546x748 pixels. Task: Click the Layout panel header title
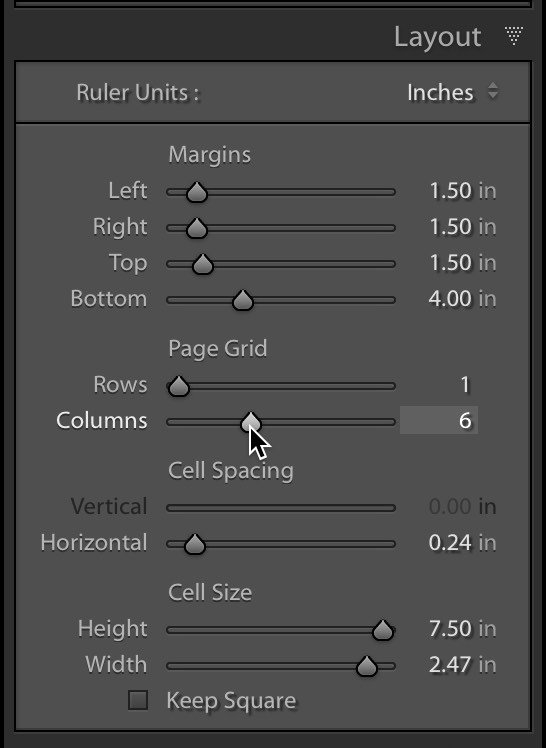(437, 37)
